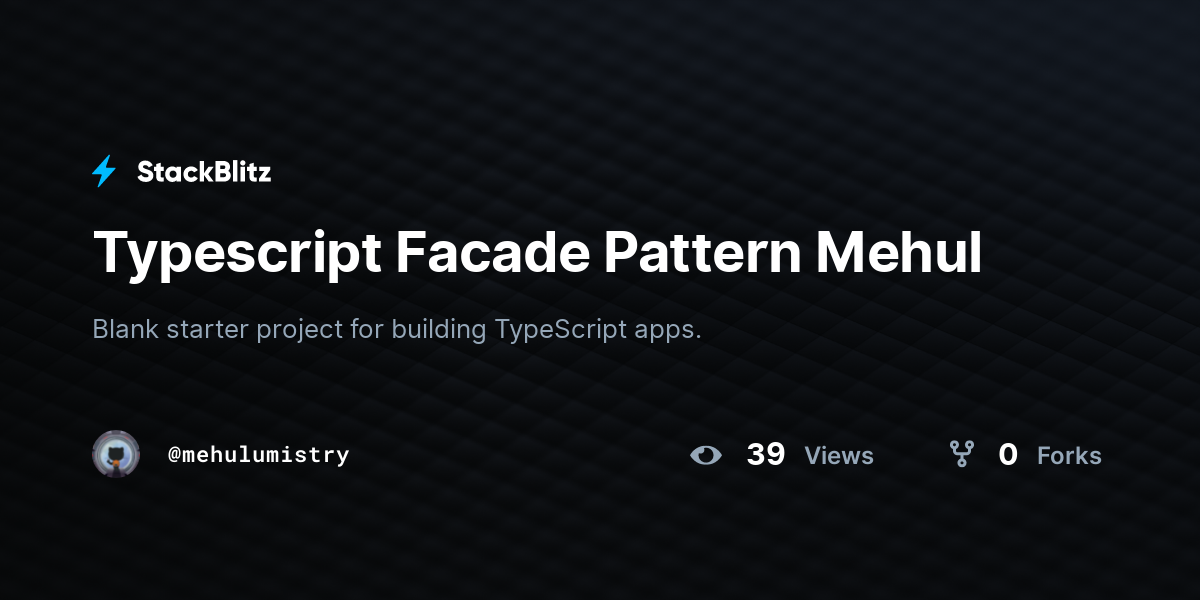Click the word TypeScript in the description

557,331
